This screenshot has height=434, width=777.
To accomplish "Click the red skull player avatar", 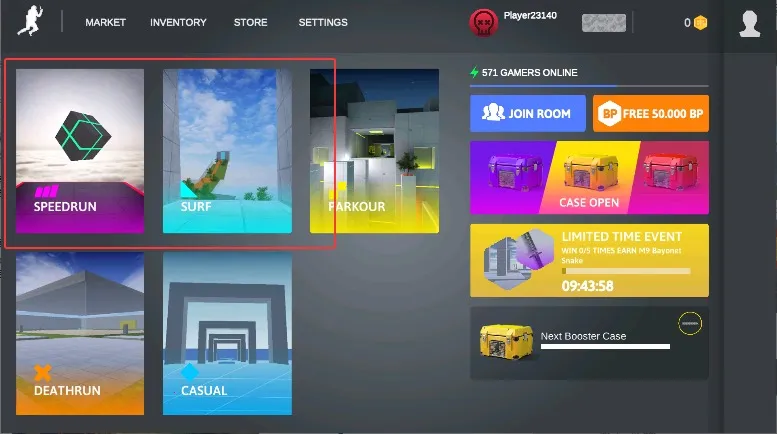I will point(483,22).
